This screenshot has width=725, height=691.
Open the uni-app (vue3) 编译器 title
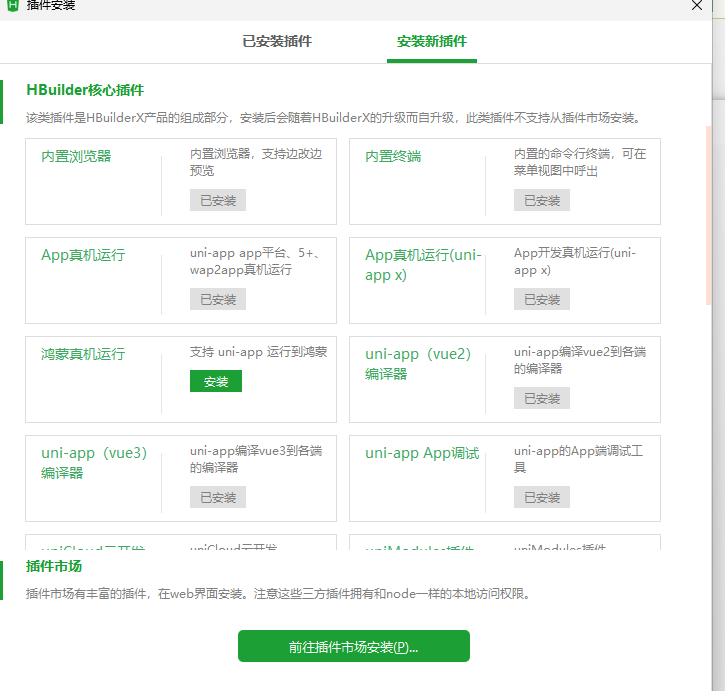[94, 463]
